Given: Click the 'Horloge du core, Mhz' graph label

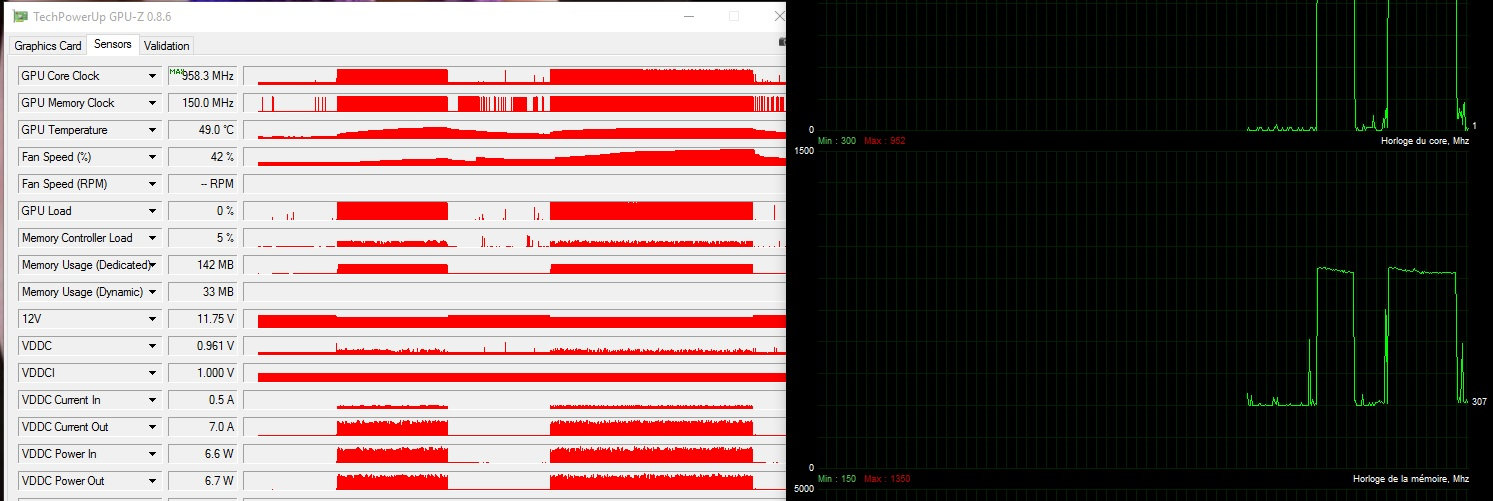Looking at the screenshot, I should coord(1427,141).
